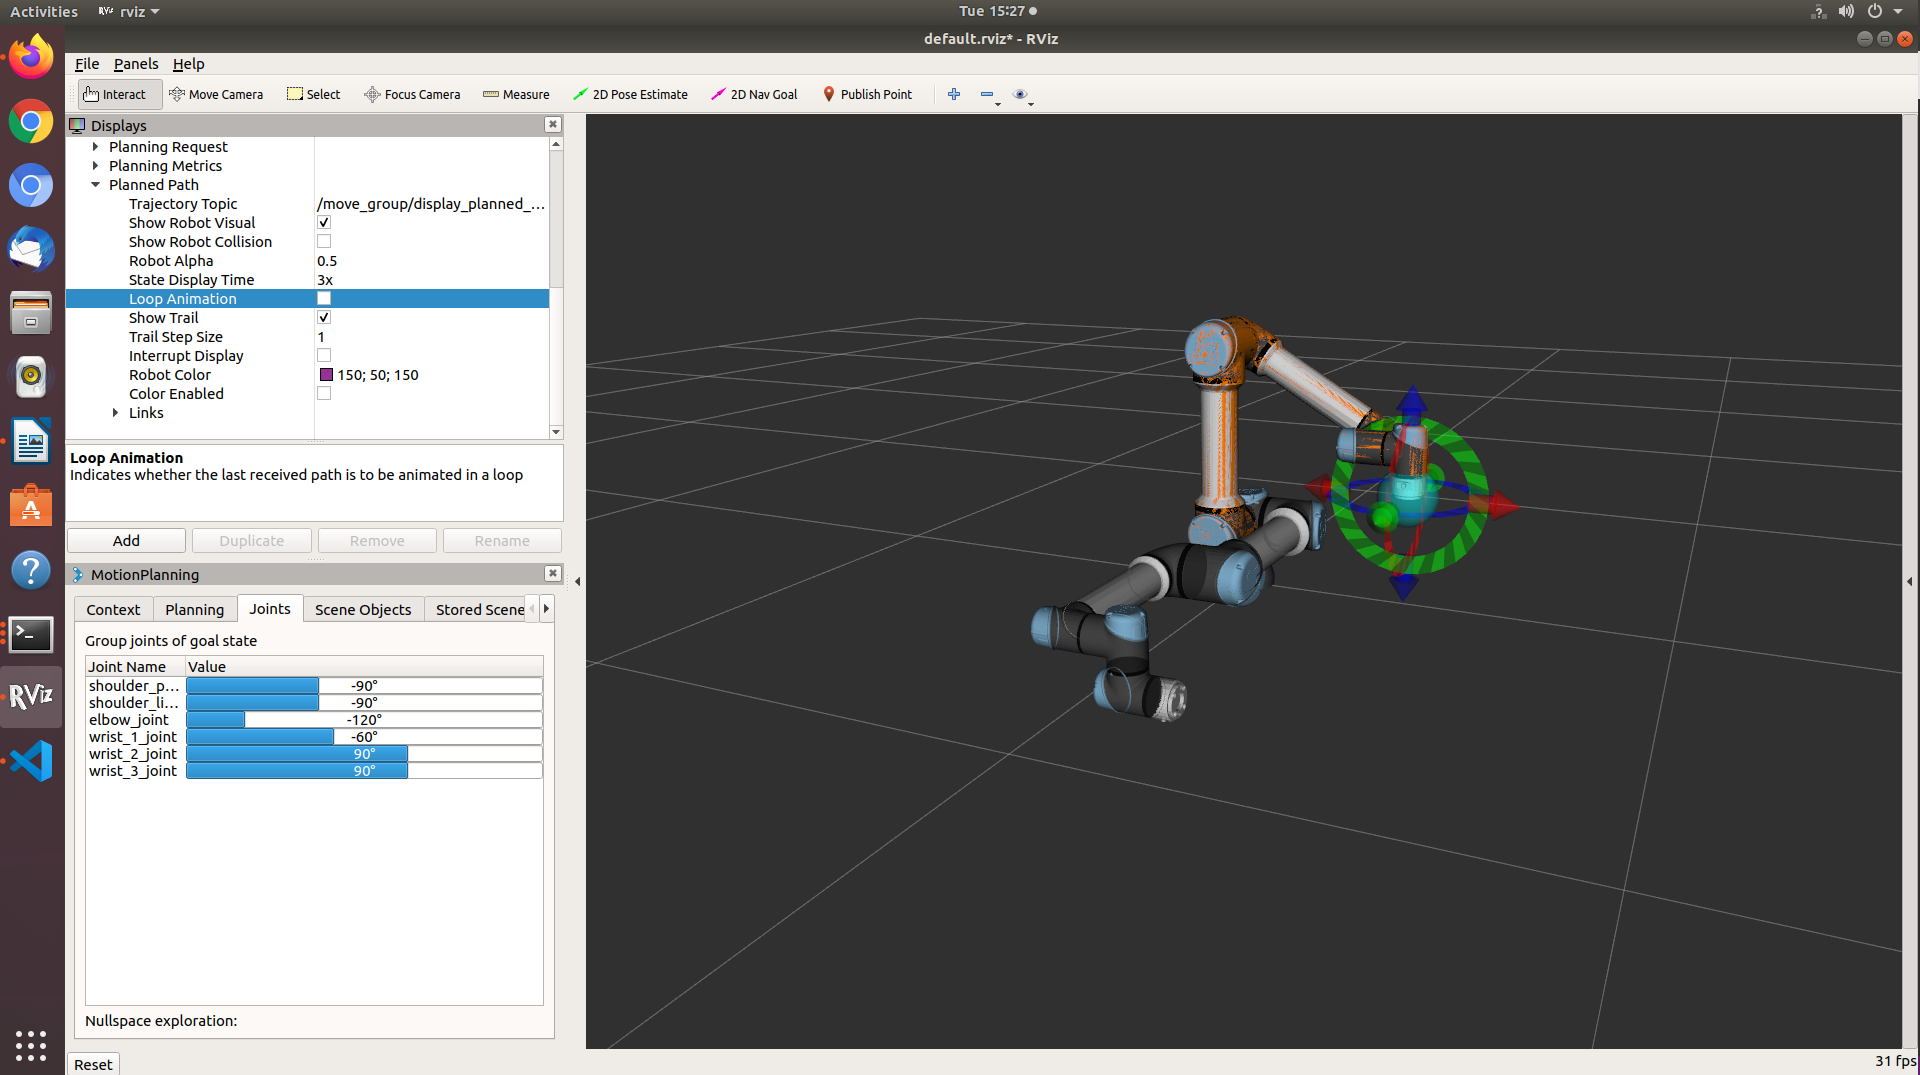Expand Planning Request tree item
The height and width of the screenshot is (1075, 1920).
pos(96,147)
